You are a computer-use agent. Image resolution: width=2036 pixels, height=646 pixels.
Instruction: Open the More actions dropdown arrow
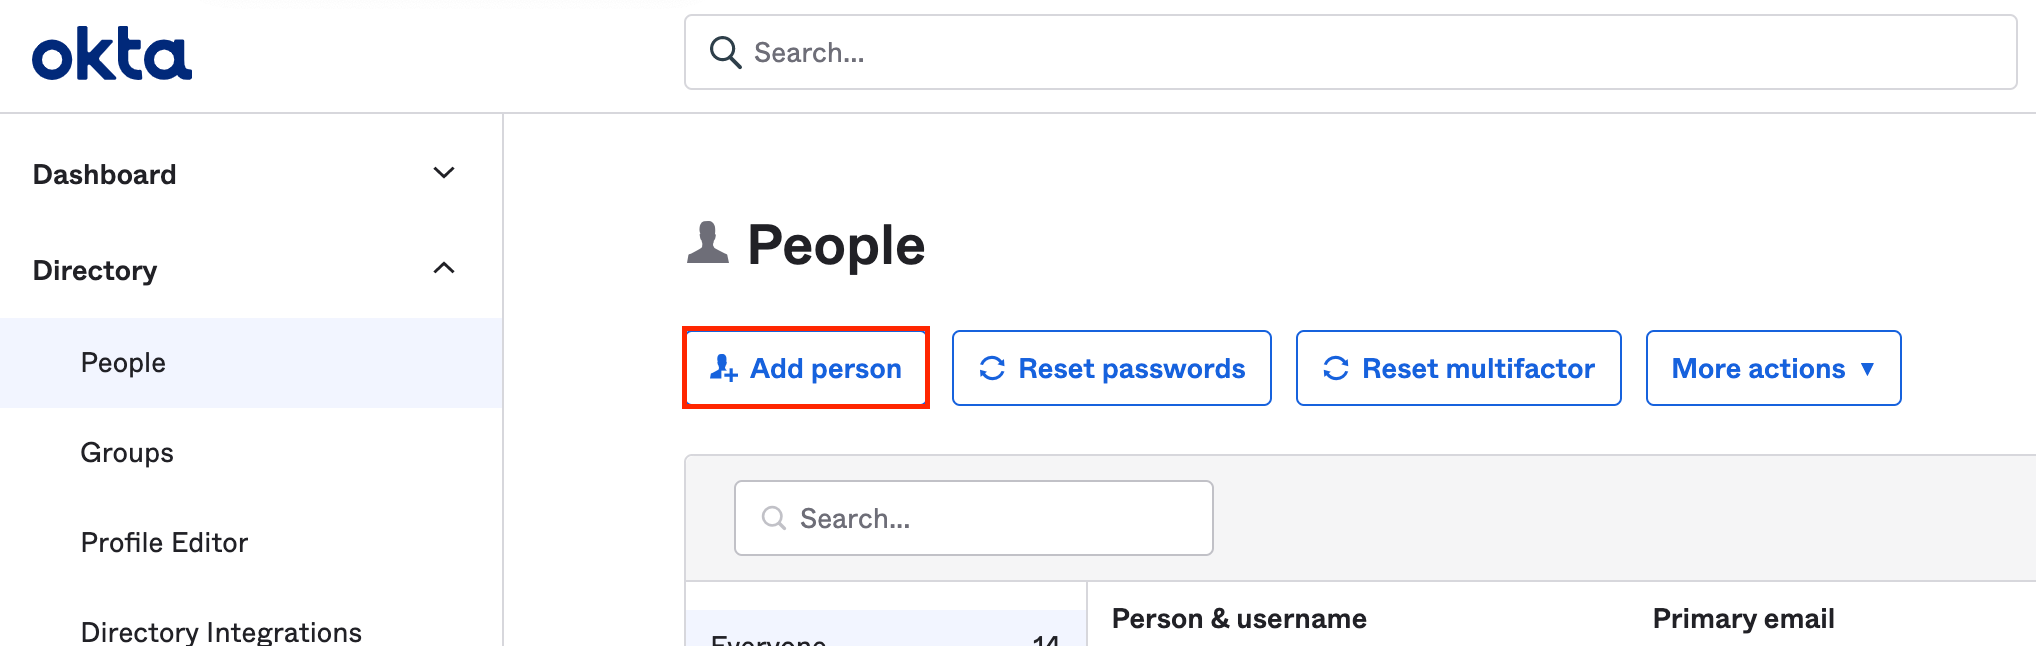1867,369
